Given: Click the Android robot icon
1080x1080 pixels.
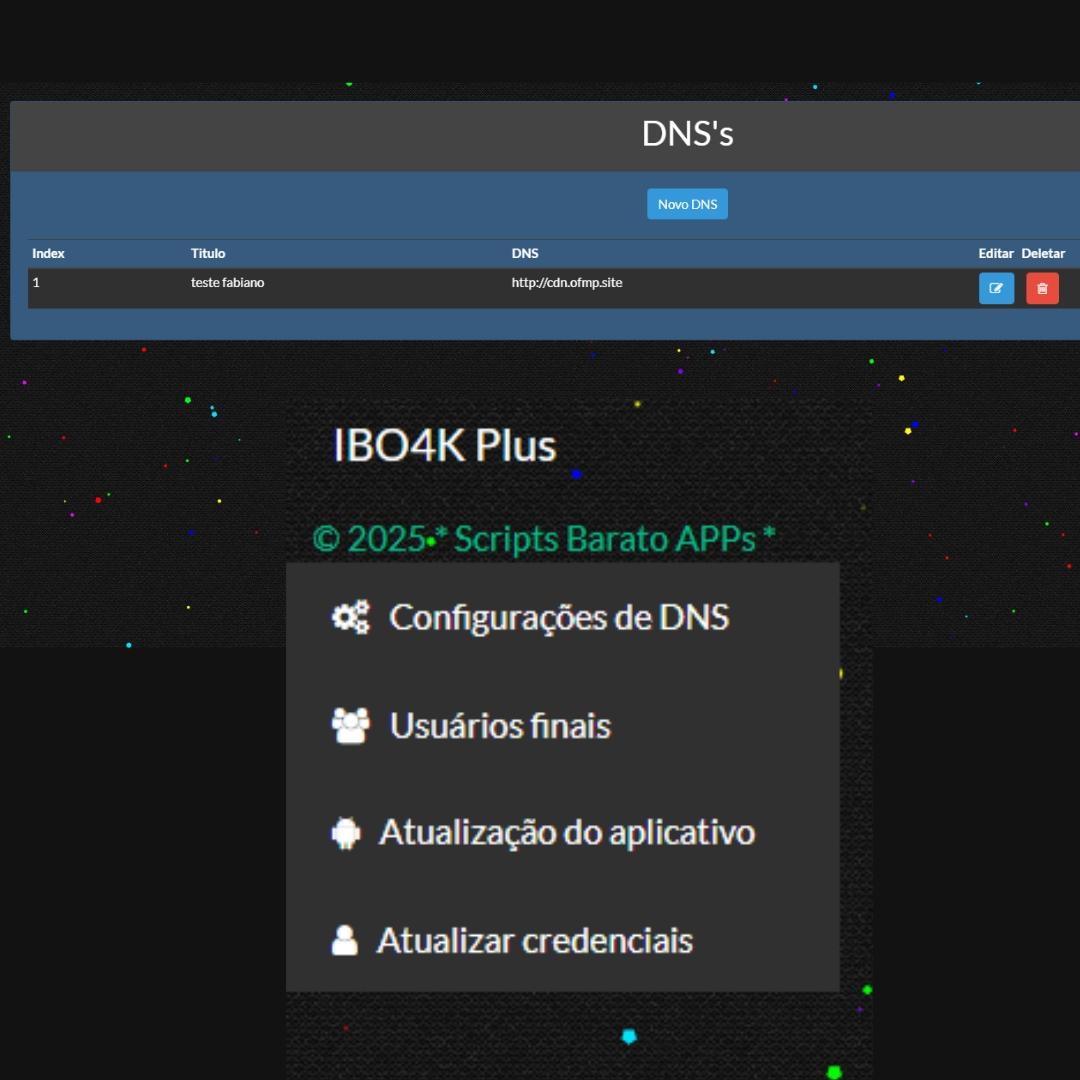Looking at the screenshot, I should click(x=345, y=832).
